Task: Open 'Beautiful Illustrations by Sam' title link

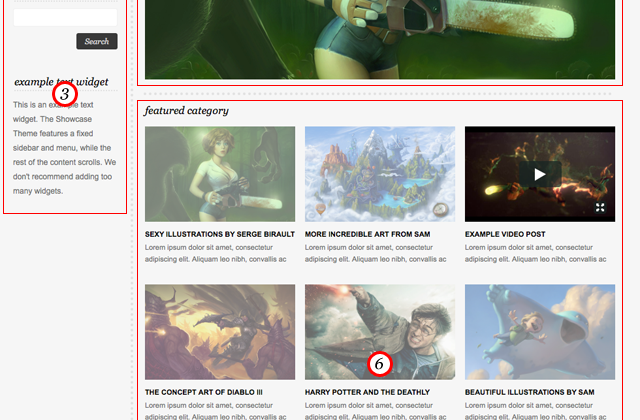Action: click(x=529, y=392)
